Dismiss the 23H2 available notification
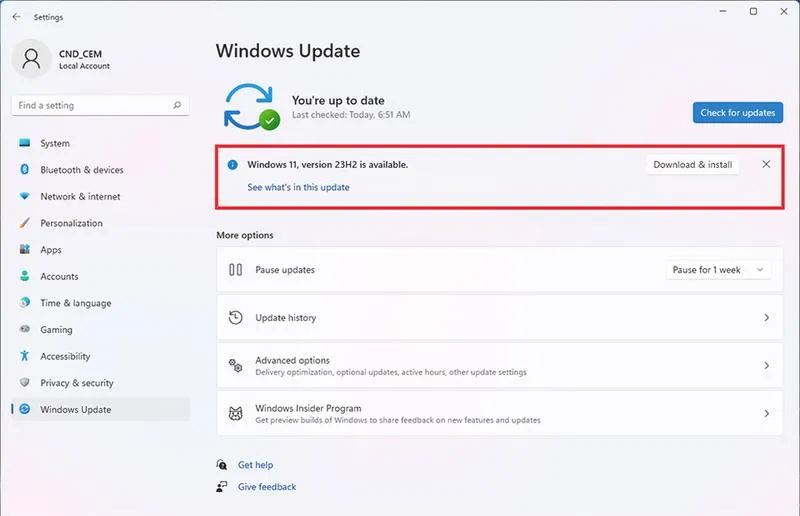This screenshot has width=800, height=516. tap(766, 164)
